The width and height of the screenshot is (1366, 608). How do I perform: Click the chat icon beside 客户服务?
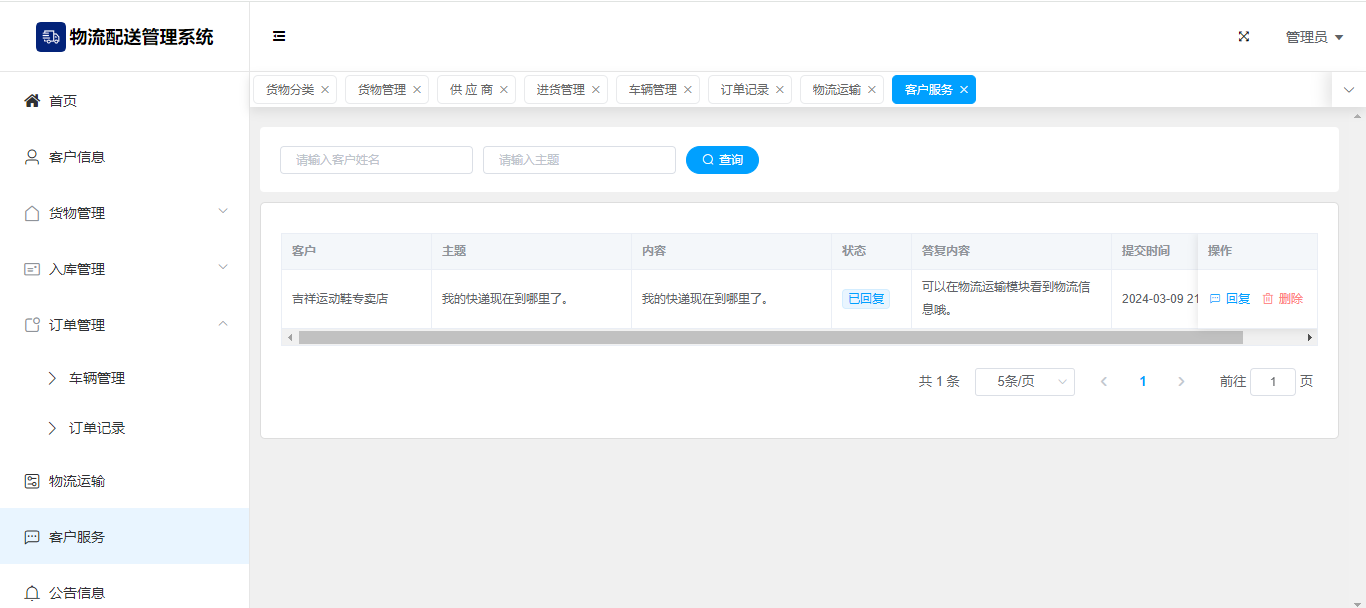click(x=32, y=537)
